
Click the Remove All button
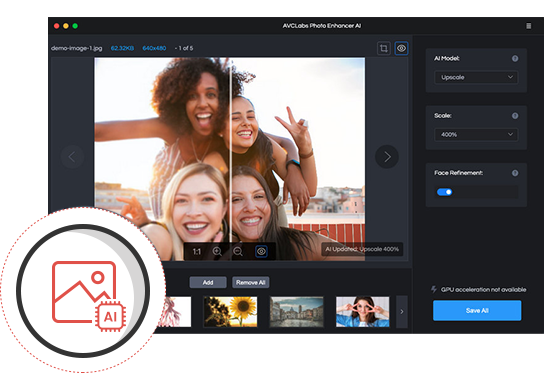pyautogui.click(x=251, y=282)
